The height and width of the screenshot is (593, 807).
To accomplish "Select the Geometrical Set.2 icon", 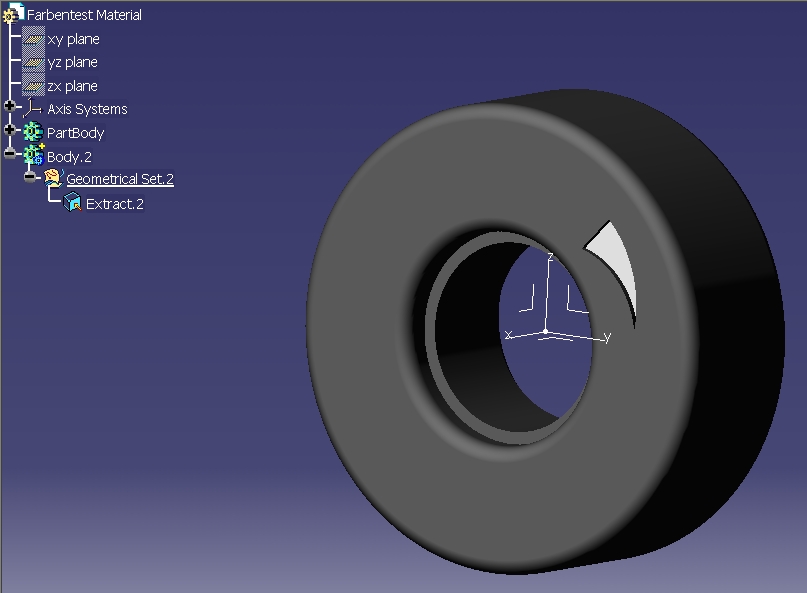I will [x=54, y=178].
